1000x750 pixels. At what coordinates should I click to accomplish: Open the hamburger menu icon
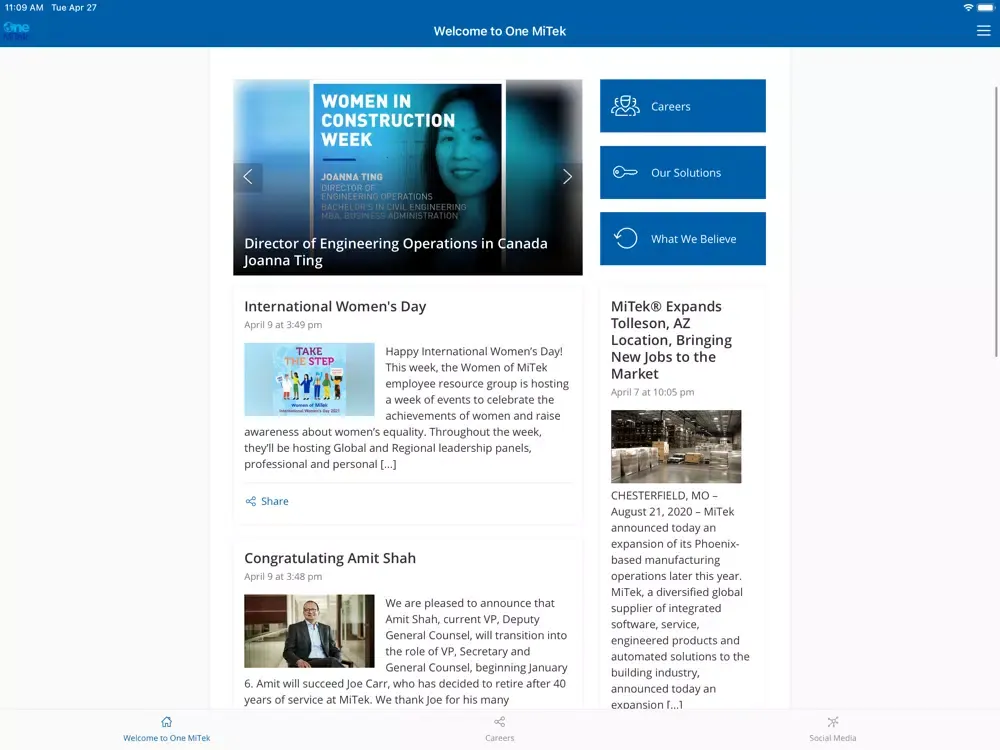tap(983, 31)
